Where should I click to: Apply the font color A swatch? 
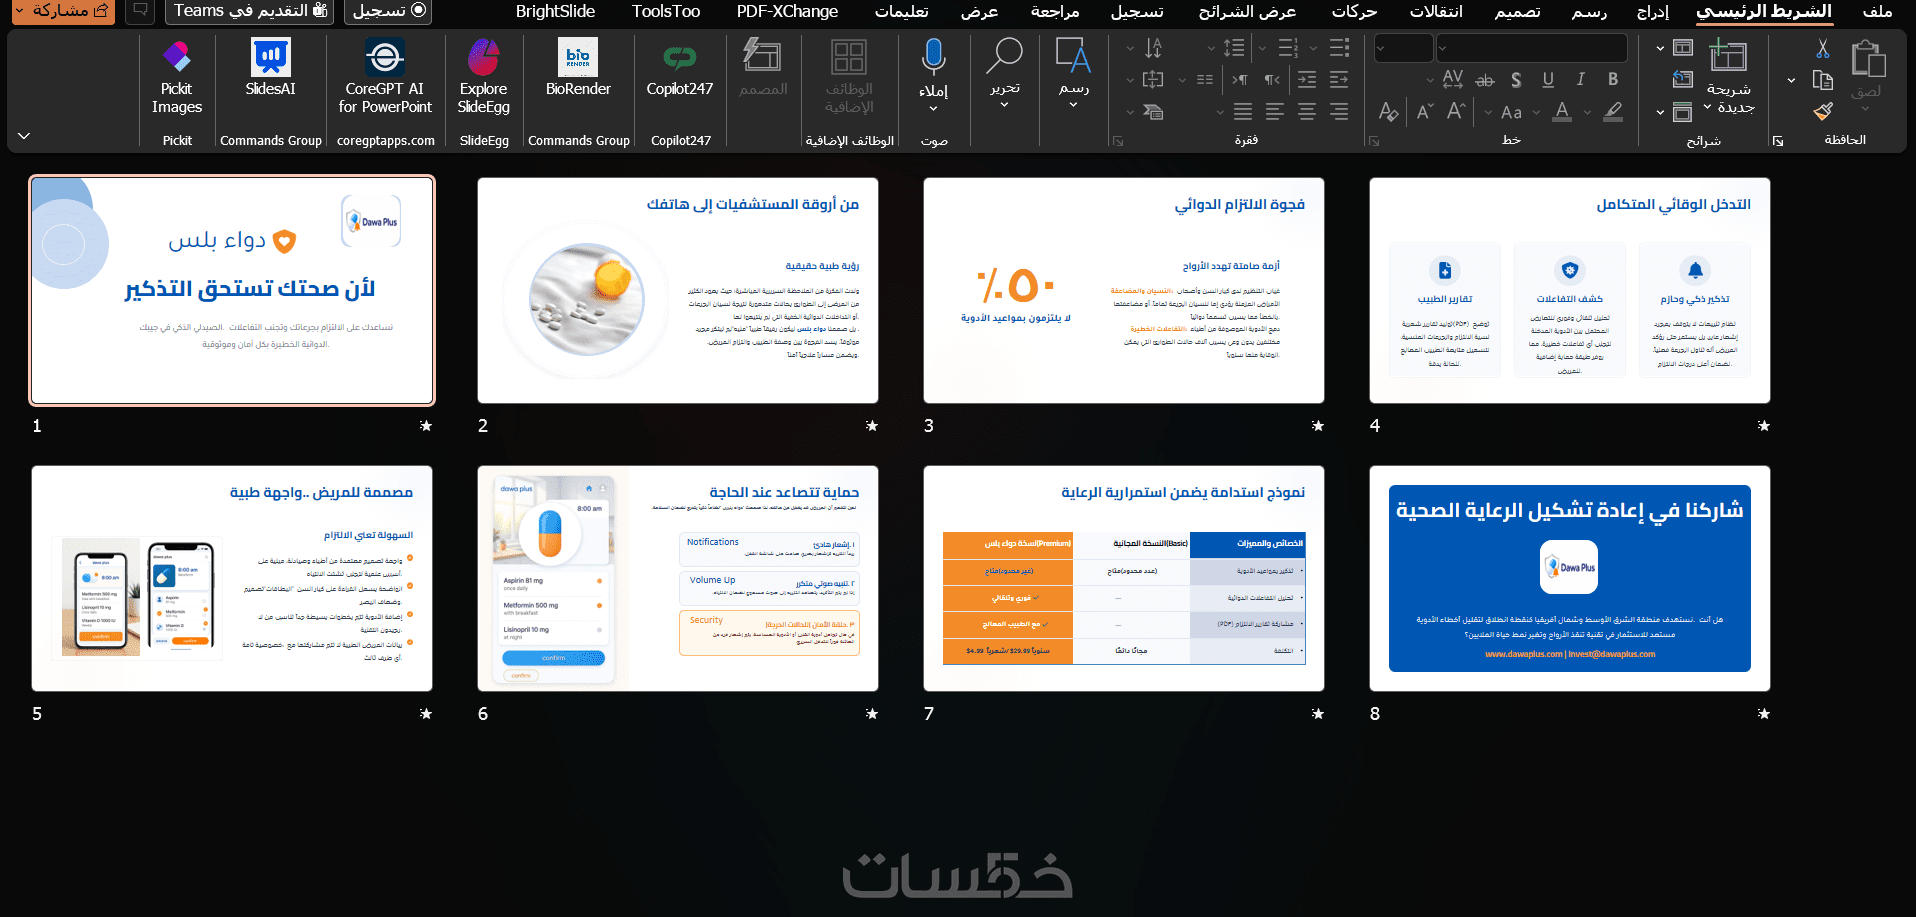point(1563,111)
